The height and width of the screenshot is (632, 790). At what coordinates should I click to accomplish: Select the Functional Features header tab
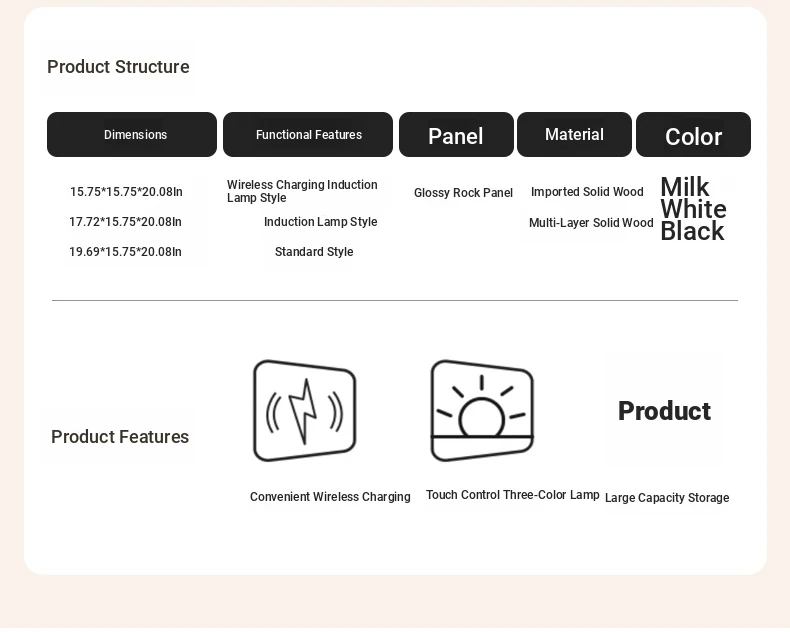point(308,135)
